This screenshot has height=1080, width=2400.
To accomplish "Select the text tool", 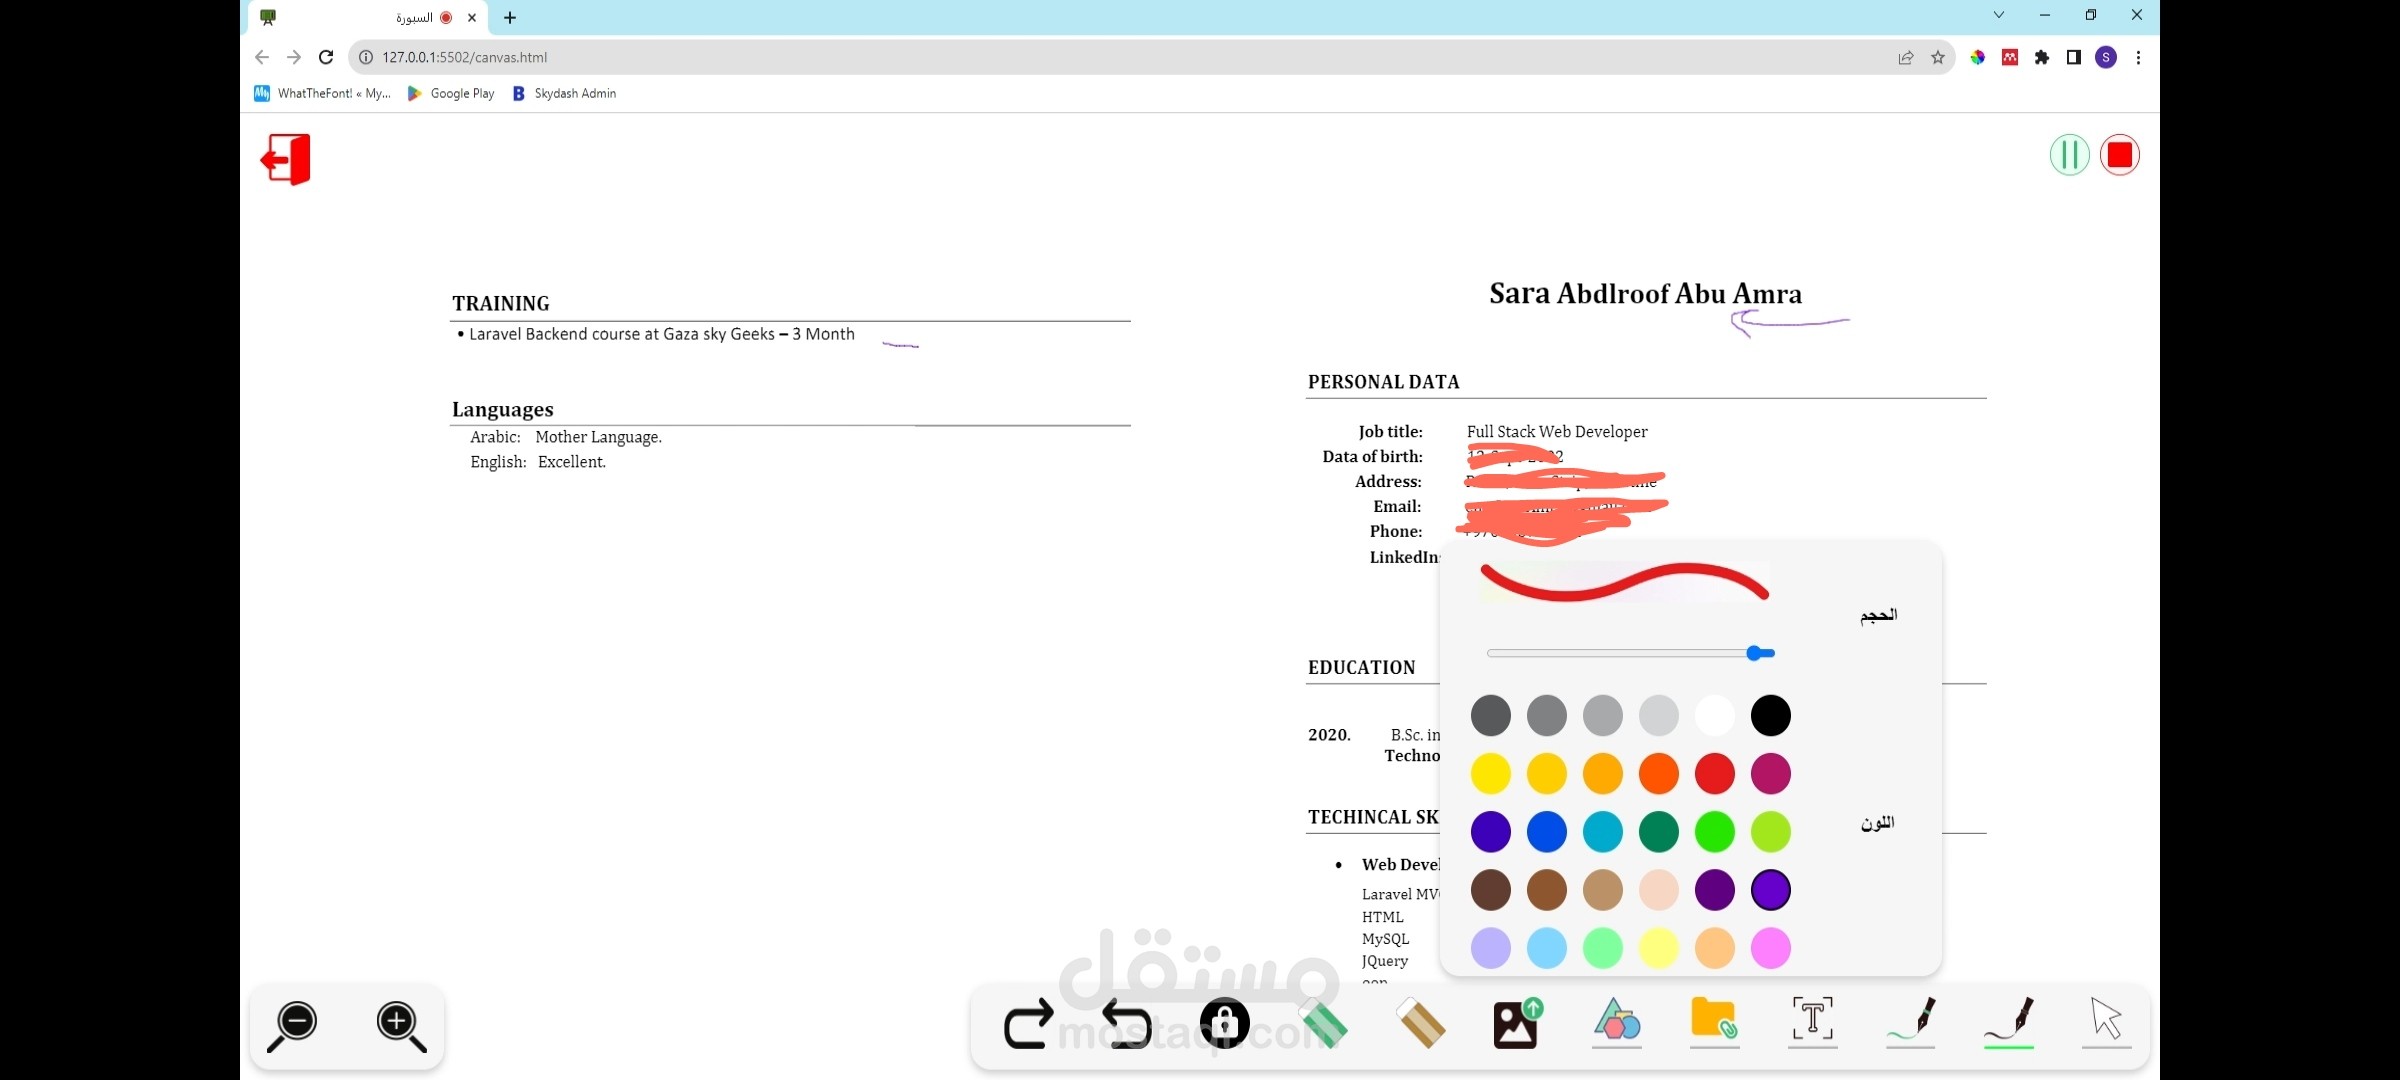I will coord(1812,1020).
